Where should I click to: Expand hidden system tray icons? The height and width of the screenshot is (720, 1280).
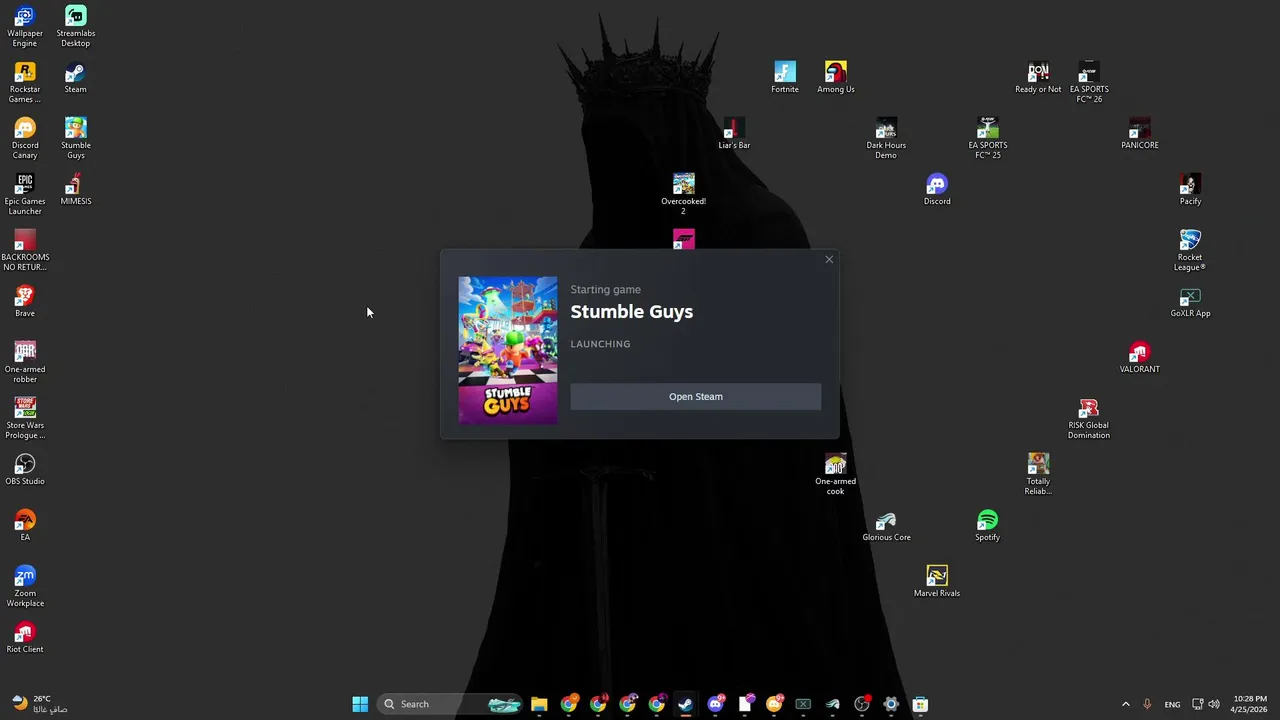[x=1125, y=704]
